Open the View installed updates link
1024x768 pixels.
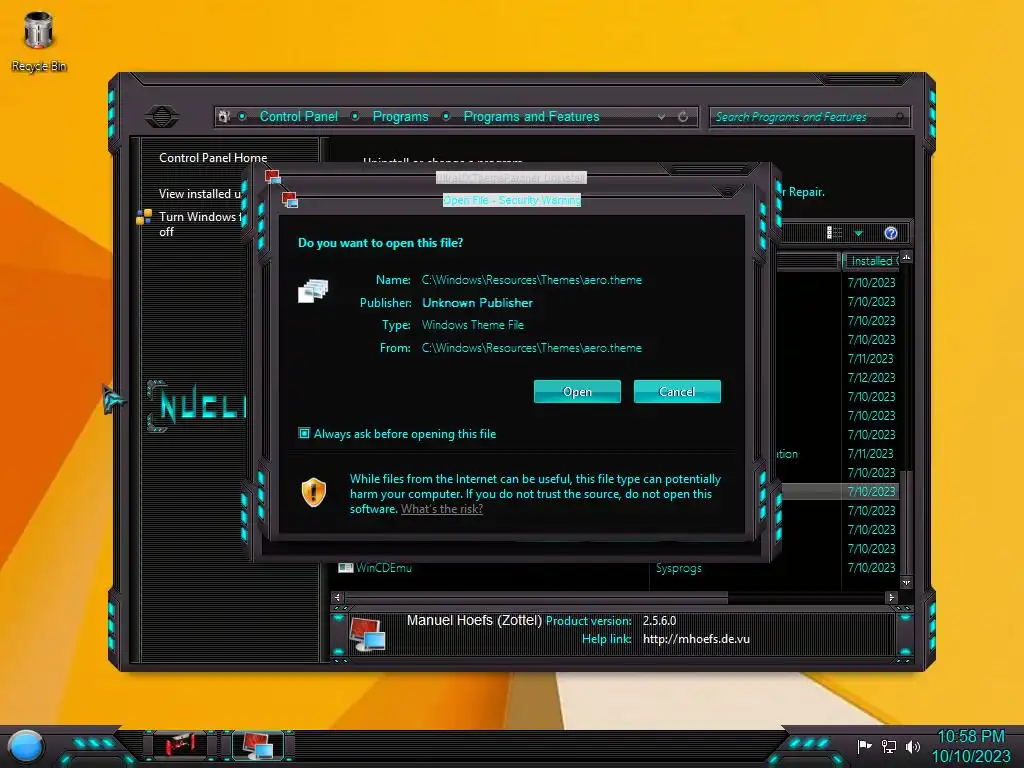200,193
